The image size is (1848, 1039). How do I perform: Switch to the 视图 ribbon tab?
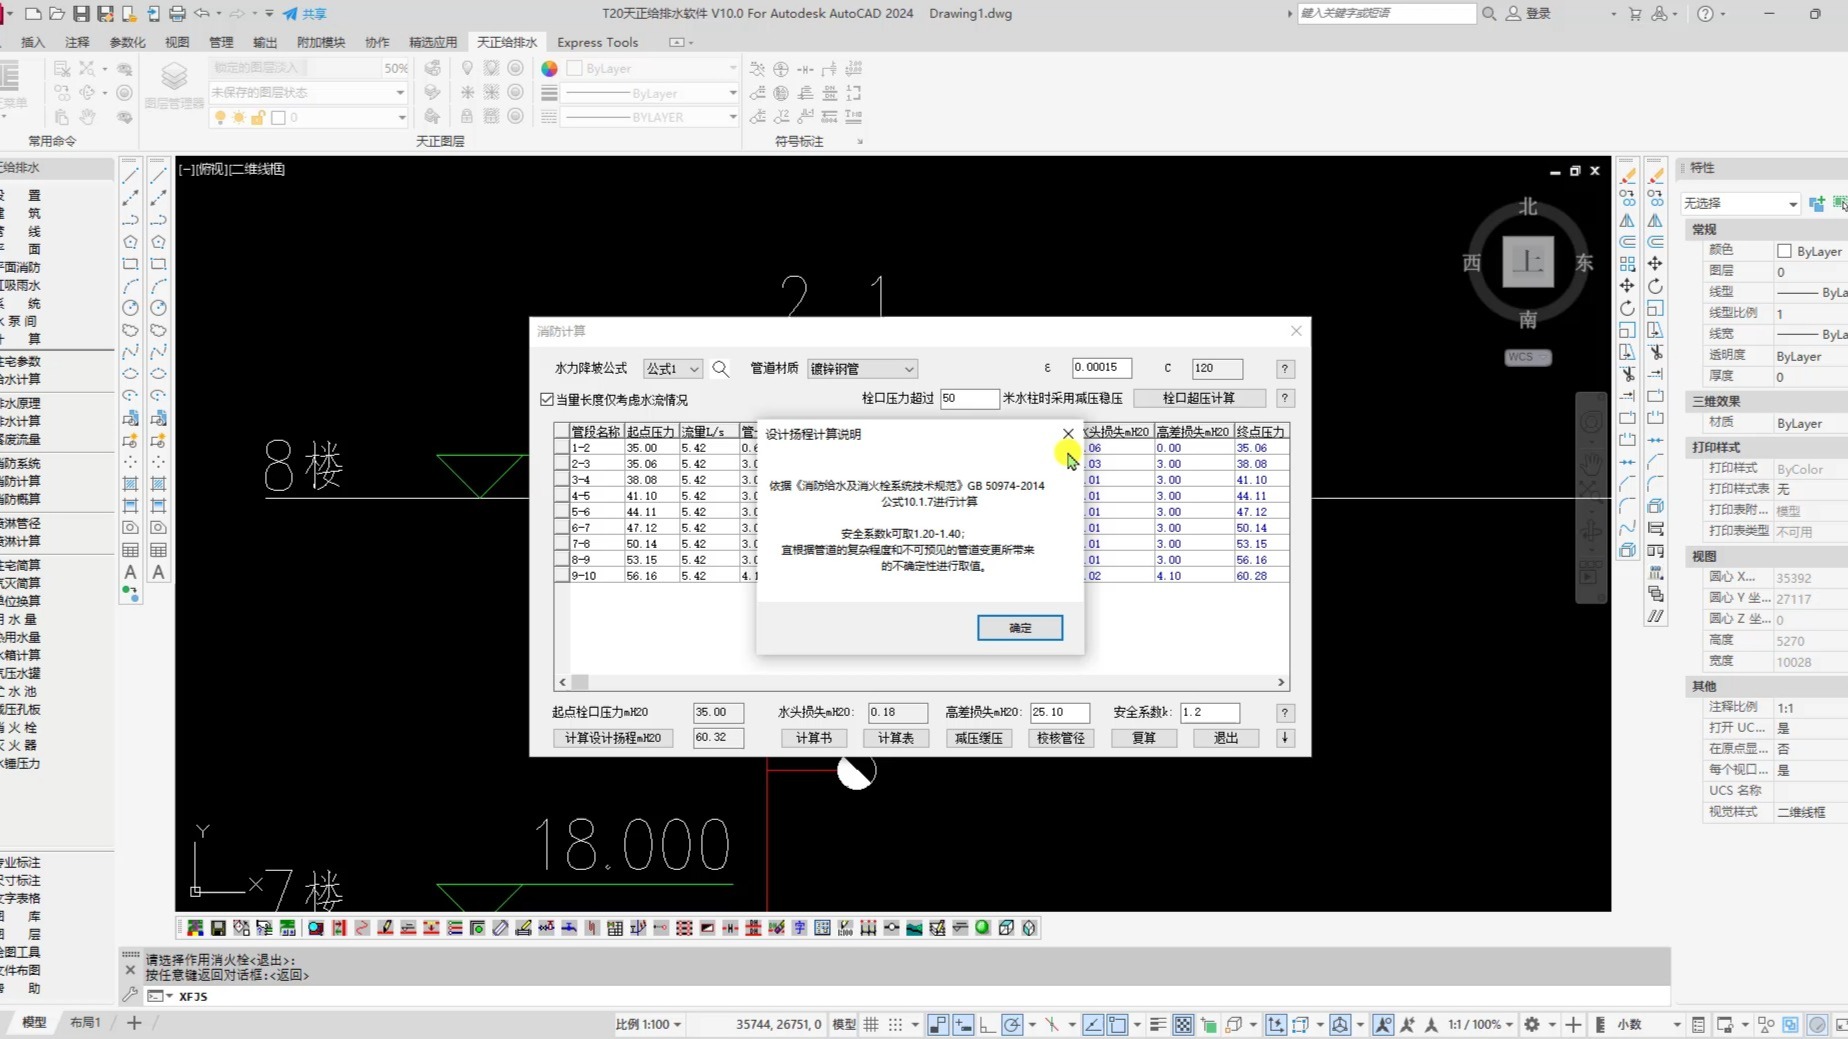[x=177, y=42]
